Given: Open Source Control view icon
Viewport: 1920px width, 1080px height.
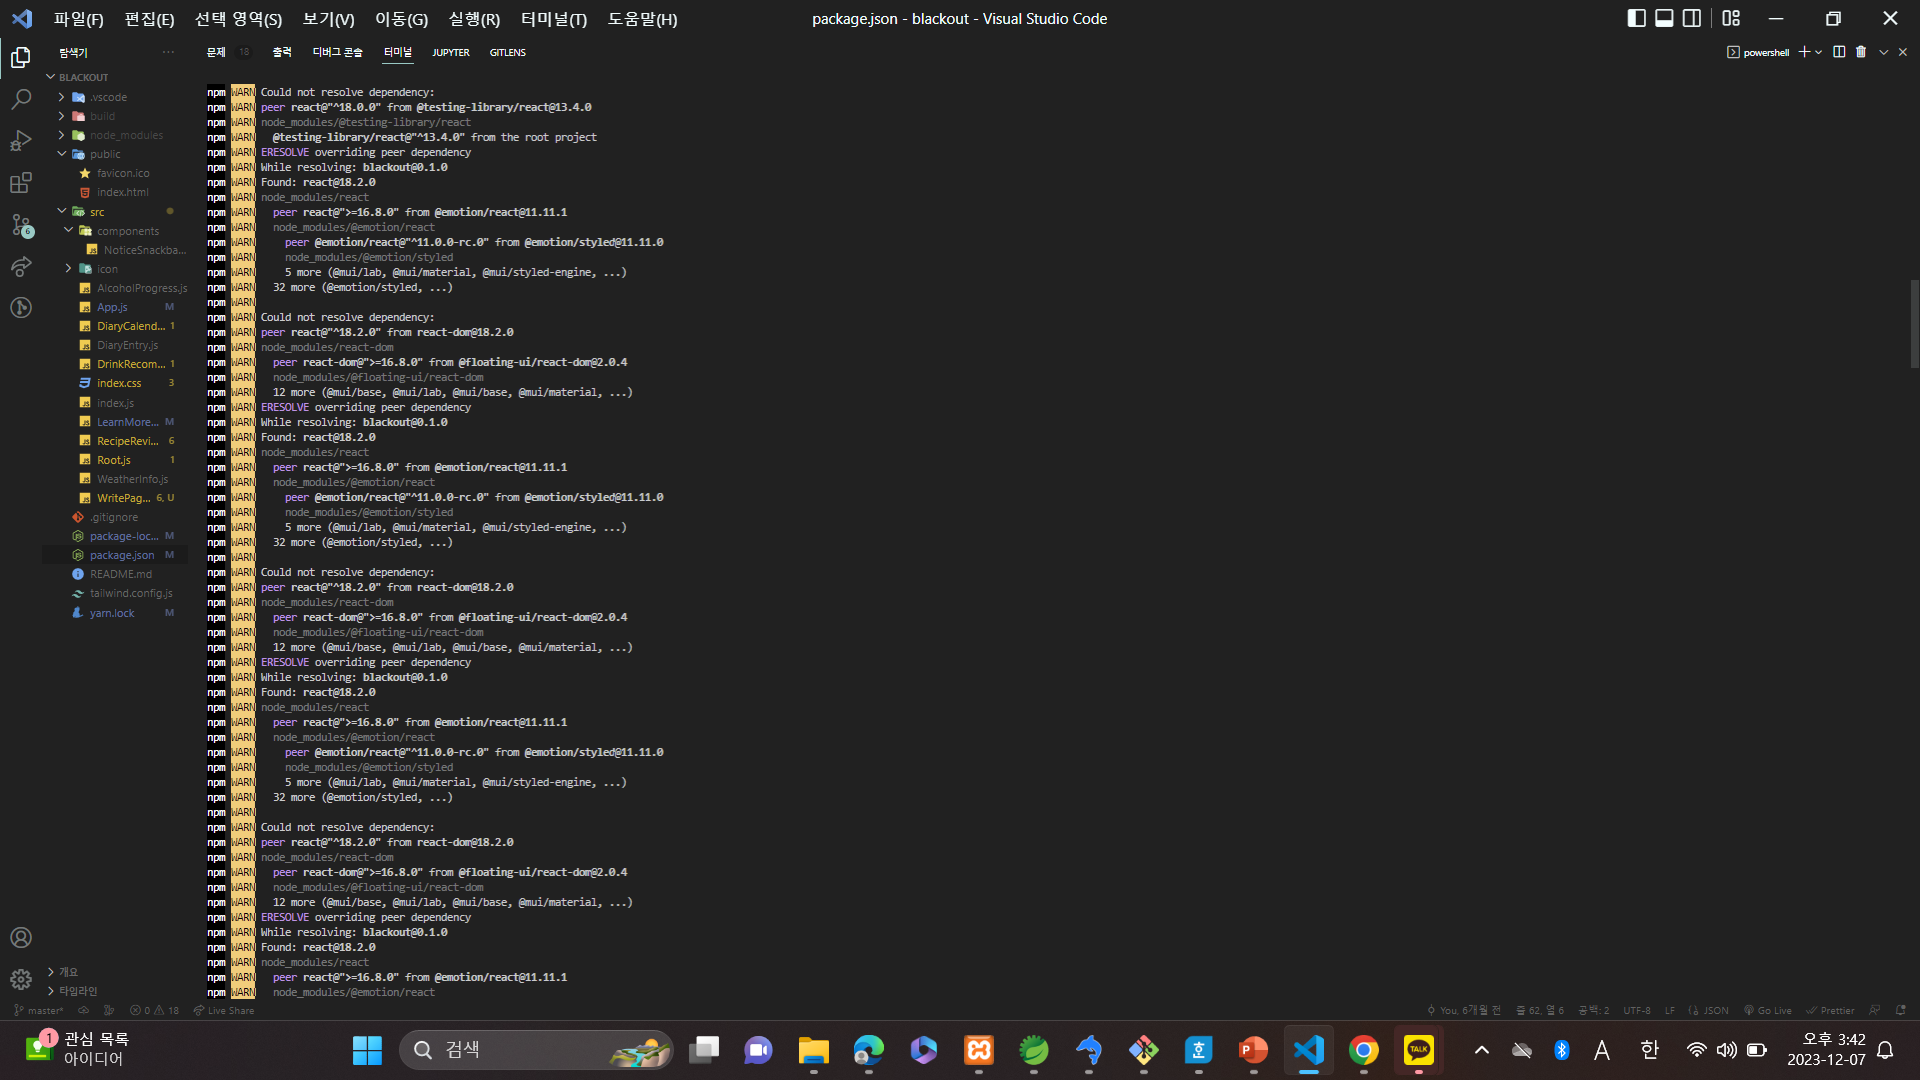Looking at the screenshot, I should coord(21,225).
